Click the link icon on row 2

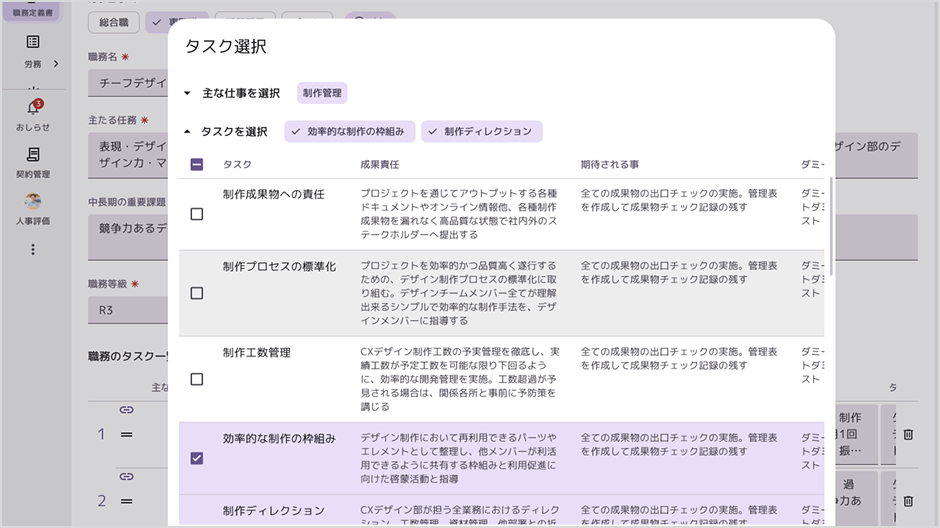click(126, 477)
